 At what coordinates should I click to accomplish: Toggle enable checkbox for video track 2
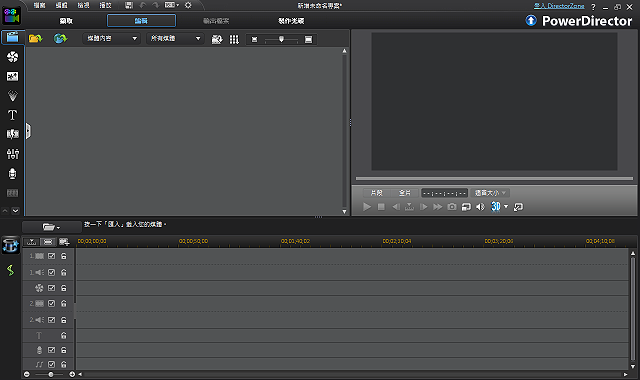click(x=51, y=304)
